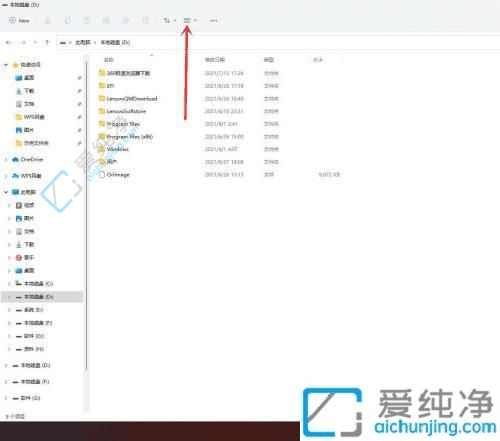This screenshot has width=500, height=441.
Task: Sort by the 类型 column header
Action: click(269, 60)
